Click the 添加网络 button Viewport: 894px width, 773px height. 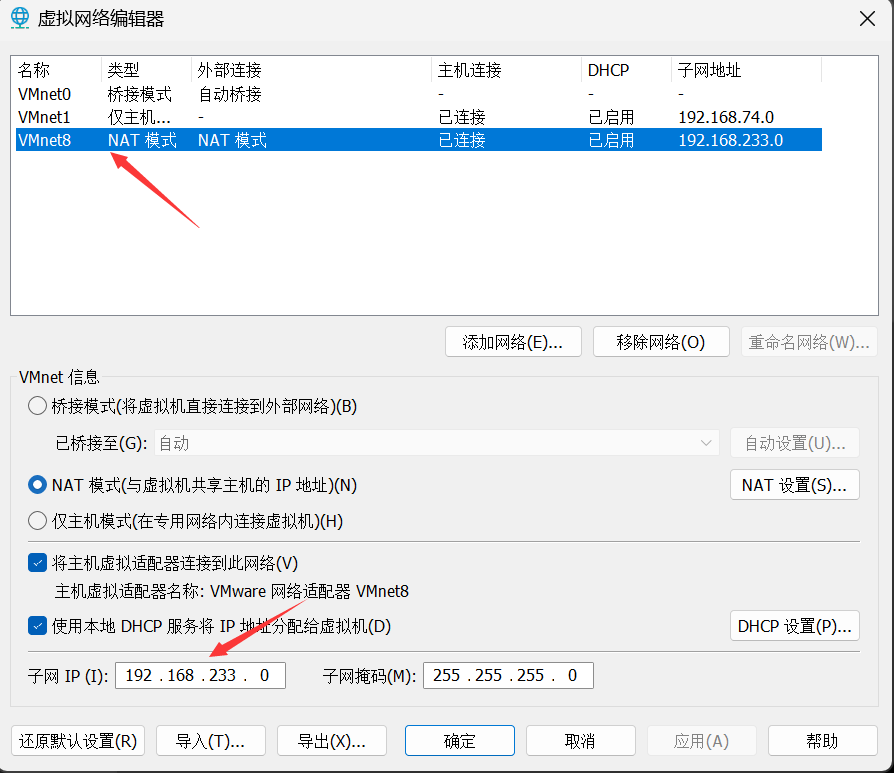(513, 342)
